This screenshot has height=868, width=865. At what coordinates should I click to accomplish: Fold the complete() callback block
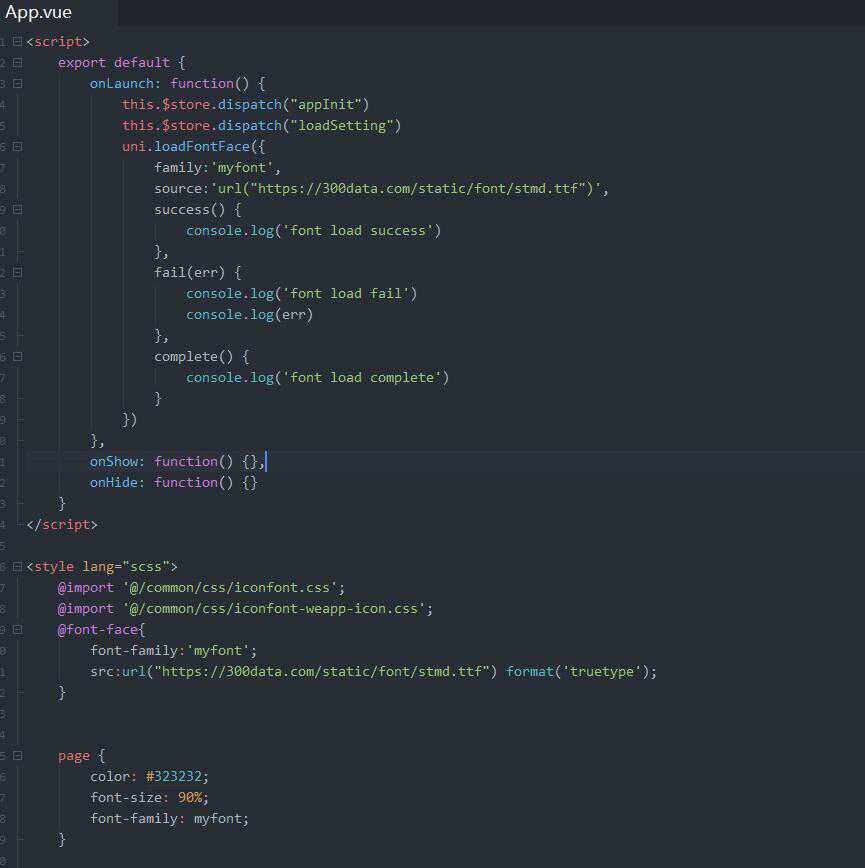coord(17,356)
